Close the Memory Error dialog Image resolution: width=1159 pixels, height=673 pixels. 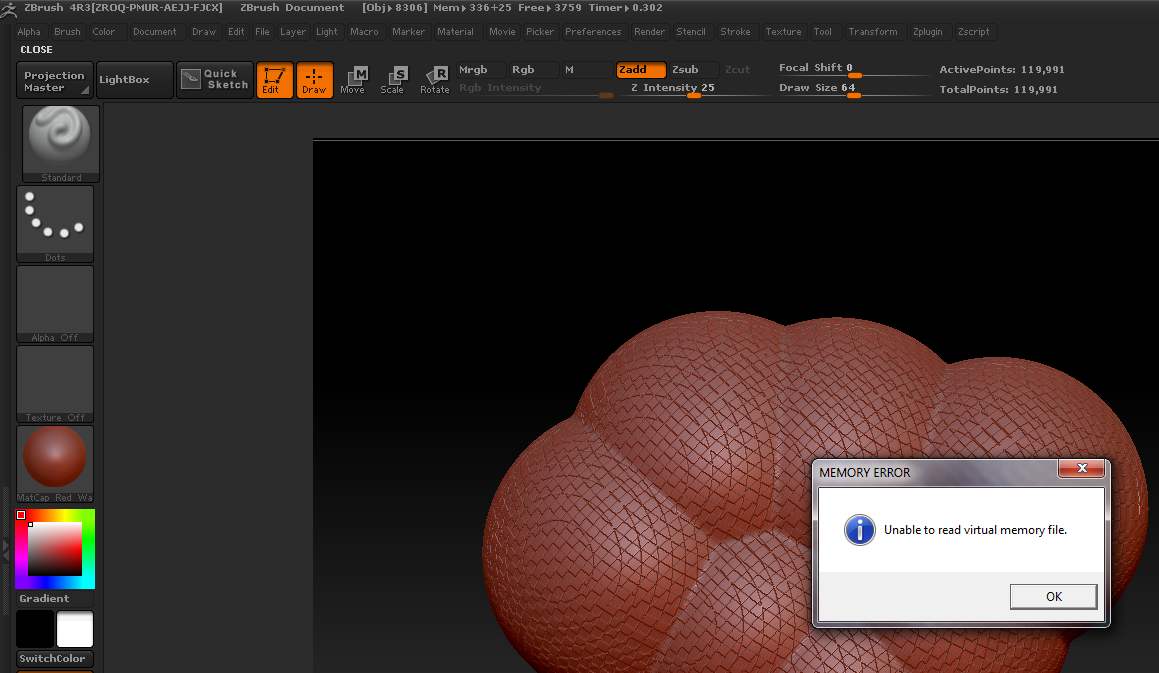coord(1081,468)
